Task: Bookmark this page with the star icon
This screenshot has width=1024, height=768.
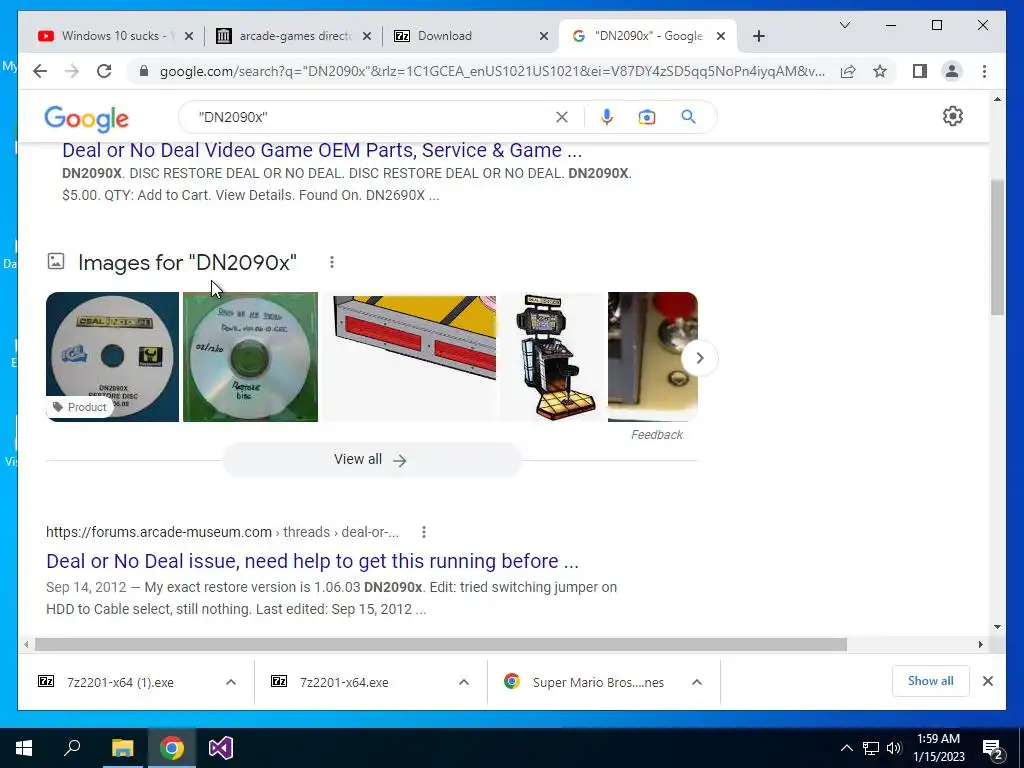Action: pyautogui.click(x=880, y=71)
